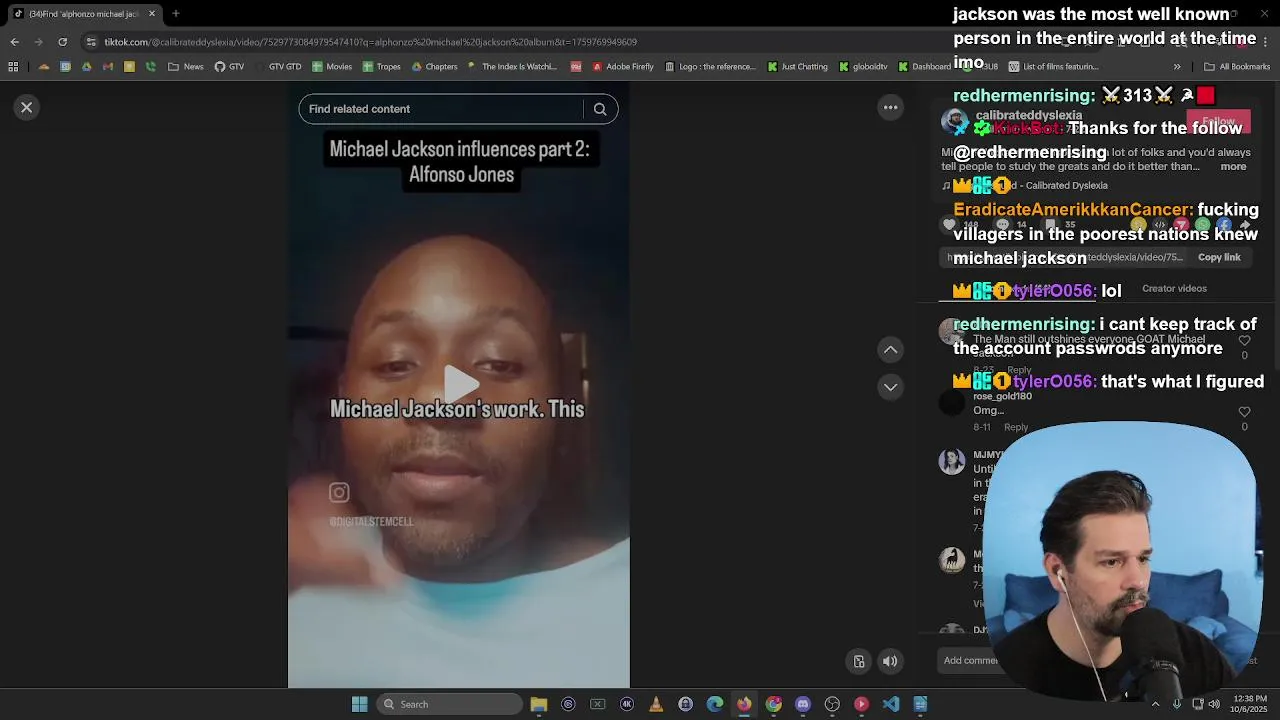Like the rose_gold180 comment with heart icon
Screen dimensions: 1280x720
coord(1244,412)
